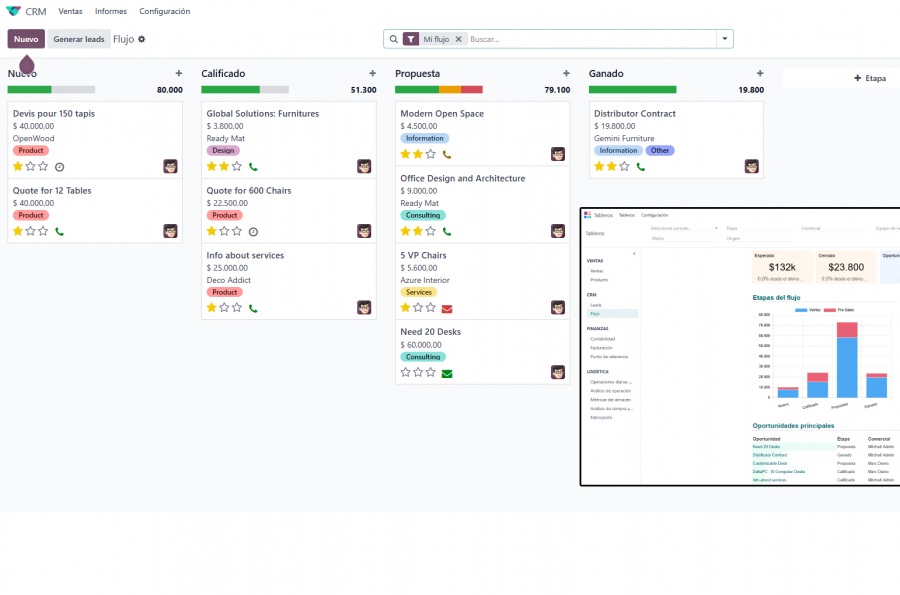Click the salesperson avatar on Distributor Contract card
900x595 pixels.
click(751, 165)
